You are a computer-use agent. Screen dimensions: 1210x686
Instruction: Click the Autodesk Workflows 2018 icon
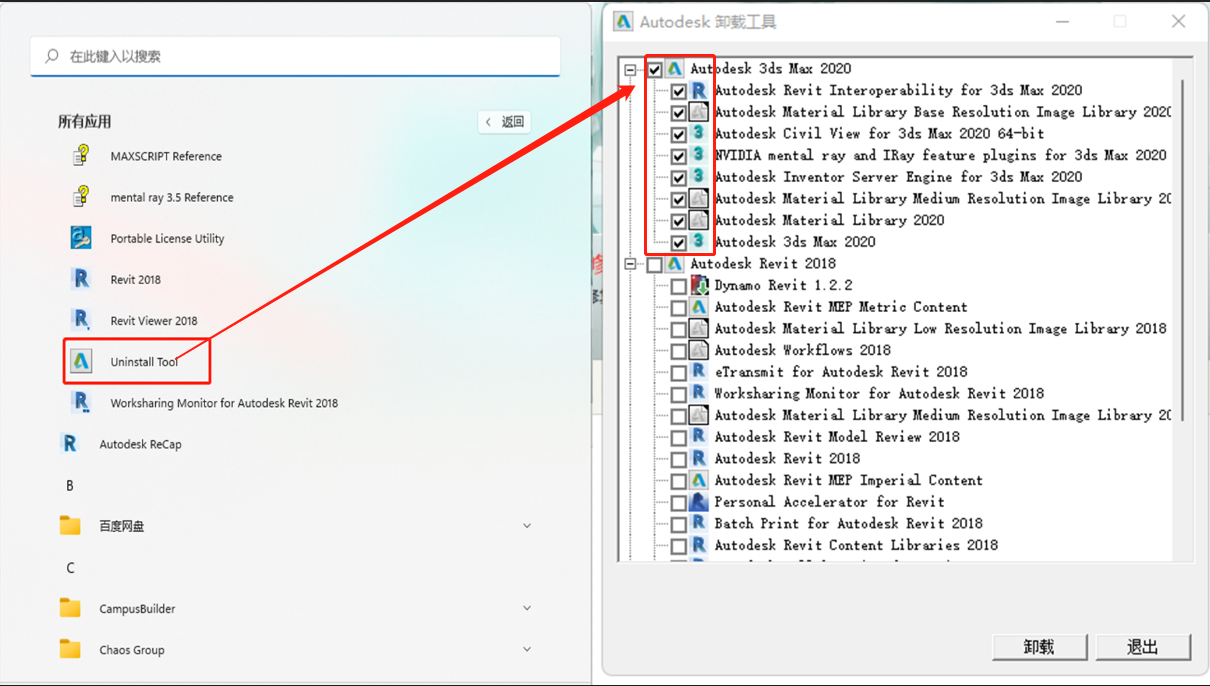pos(699,350)
